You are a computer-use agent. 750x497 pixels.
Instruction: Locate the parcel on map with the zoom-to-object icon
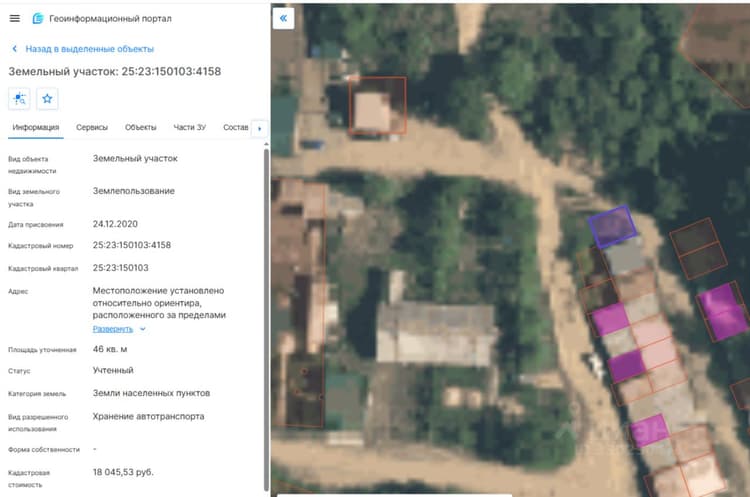[x=20, y=99]
